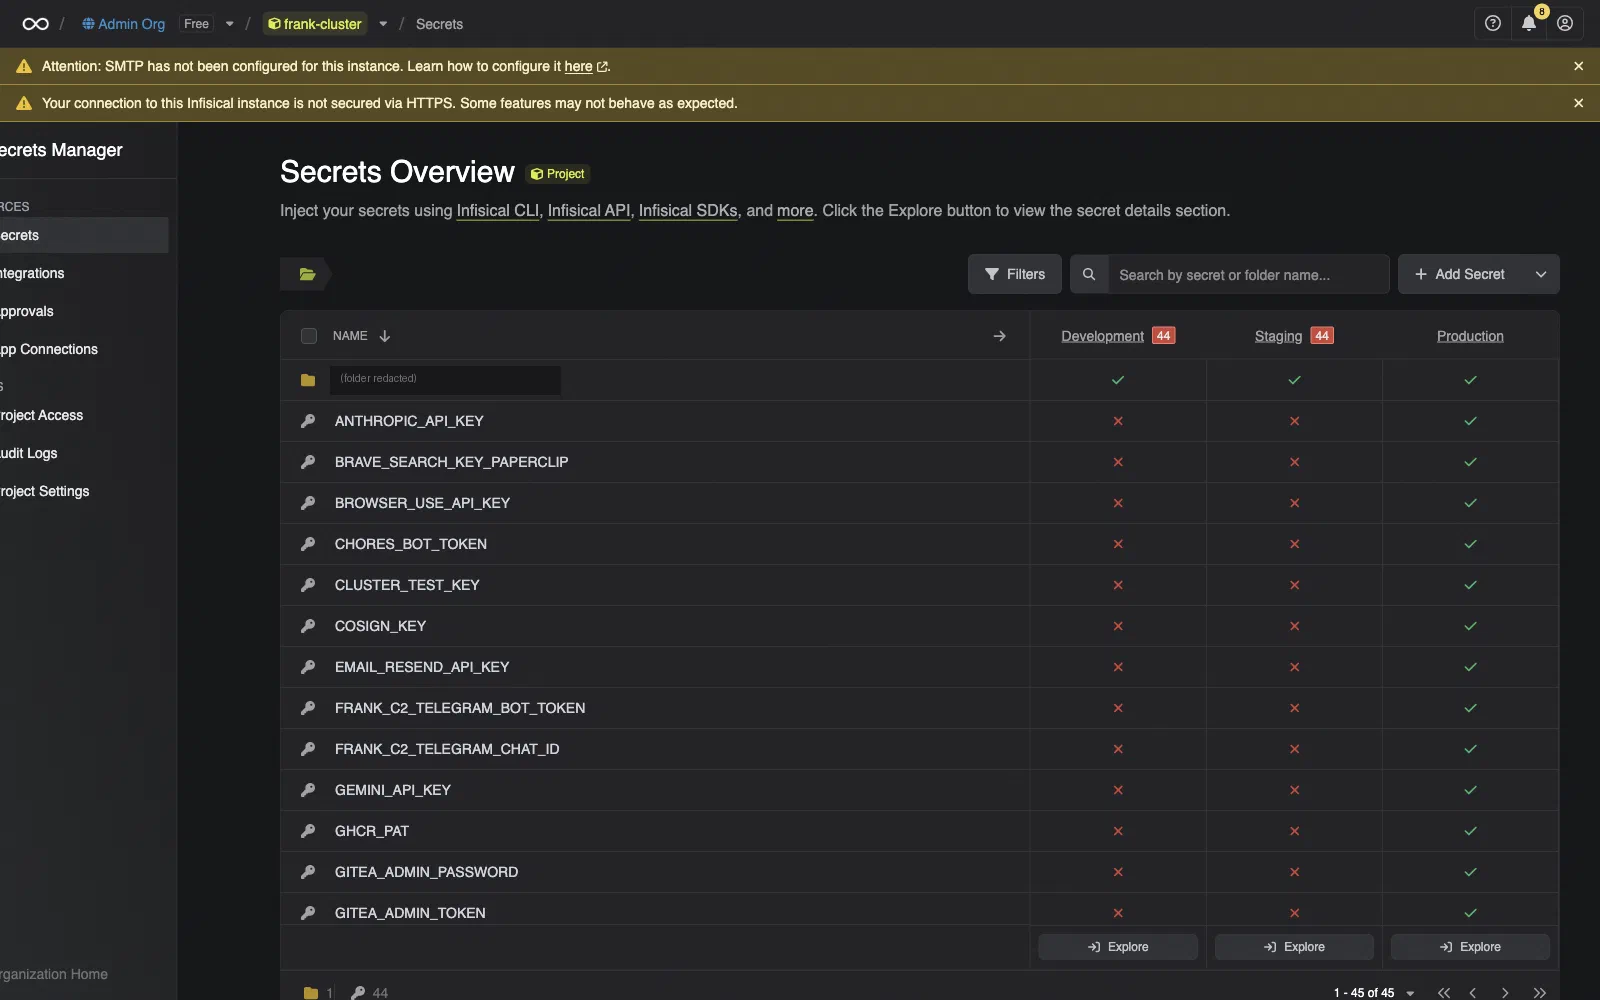
Task: Click the Development column header
Action: 1102,336
